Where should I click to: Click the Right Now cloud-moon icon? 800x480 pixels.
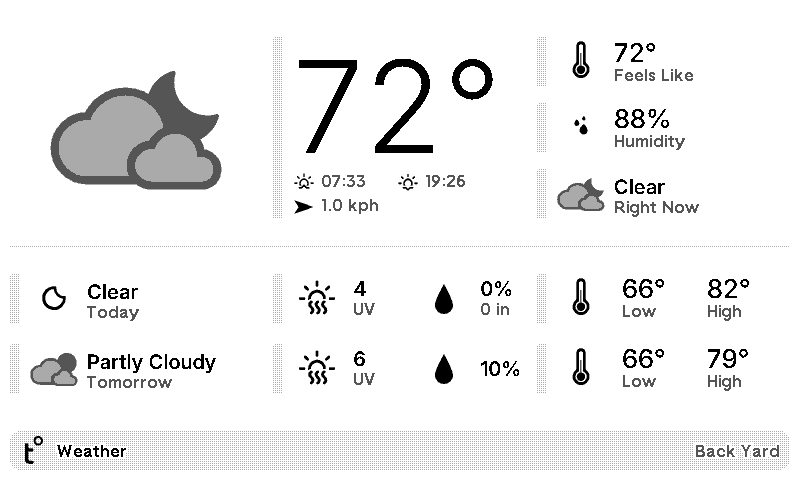pyautogui.click(x=581, y=195)
